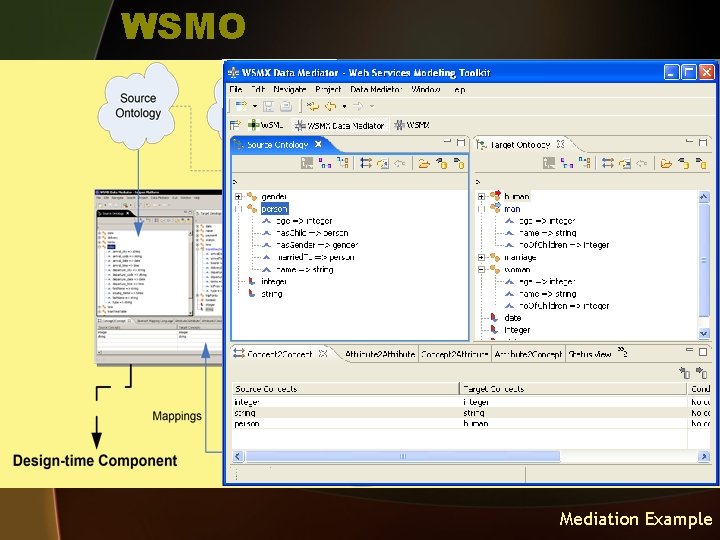
Task: Click the mappings table horizontal scrollbar thumb
Action: point(403,456)
